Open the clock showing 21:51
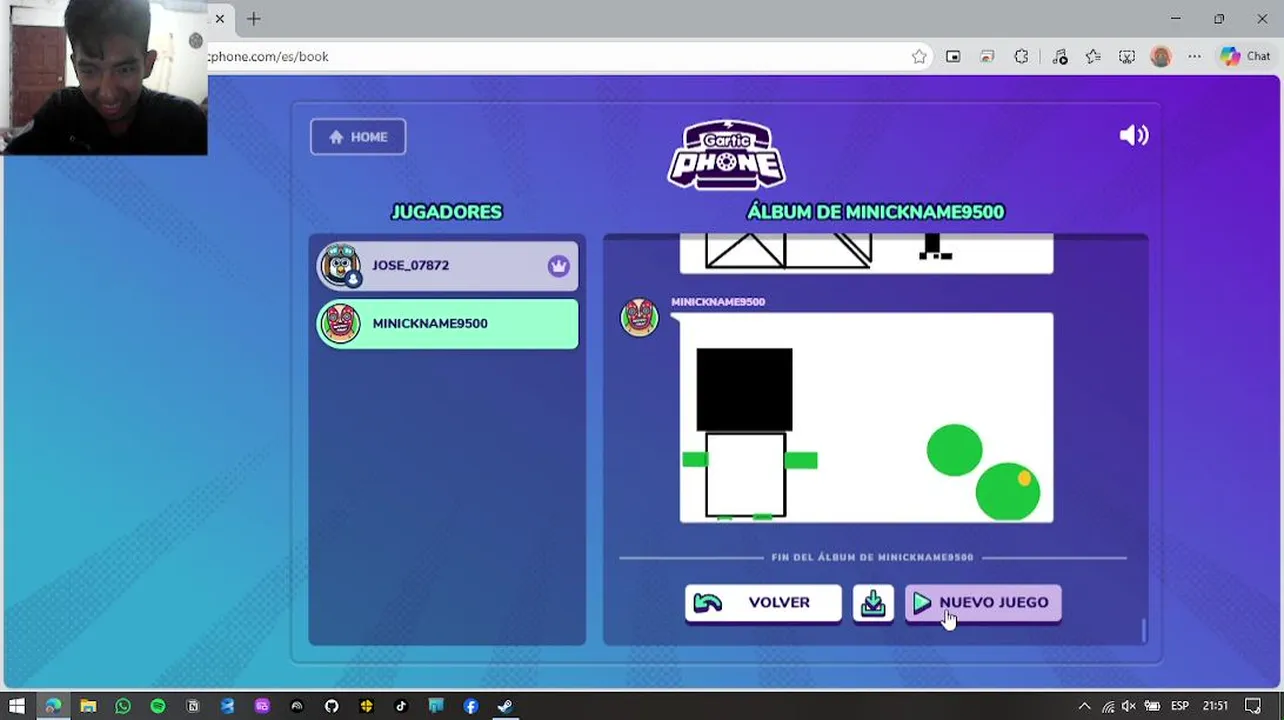 [1215, 706]
